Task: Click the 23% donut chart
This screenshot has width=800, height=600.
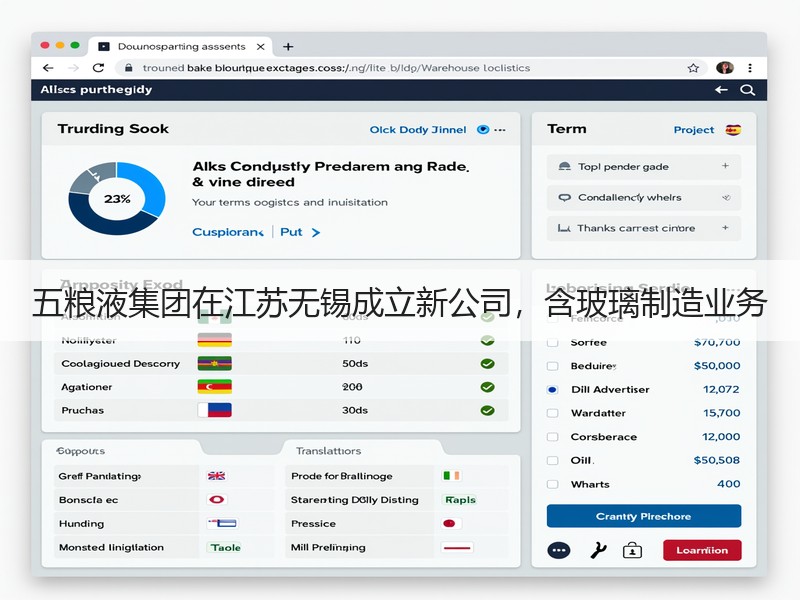Action: [117, 198]
